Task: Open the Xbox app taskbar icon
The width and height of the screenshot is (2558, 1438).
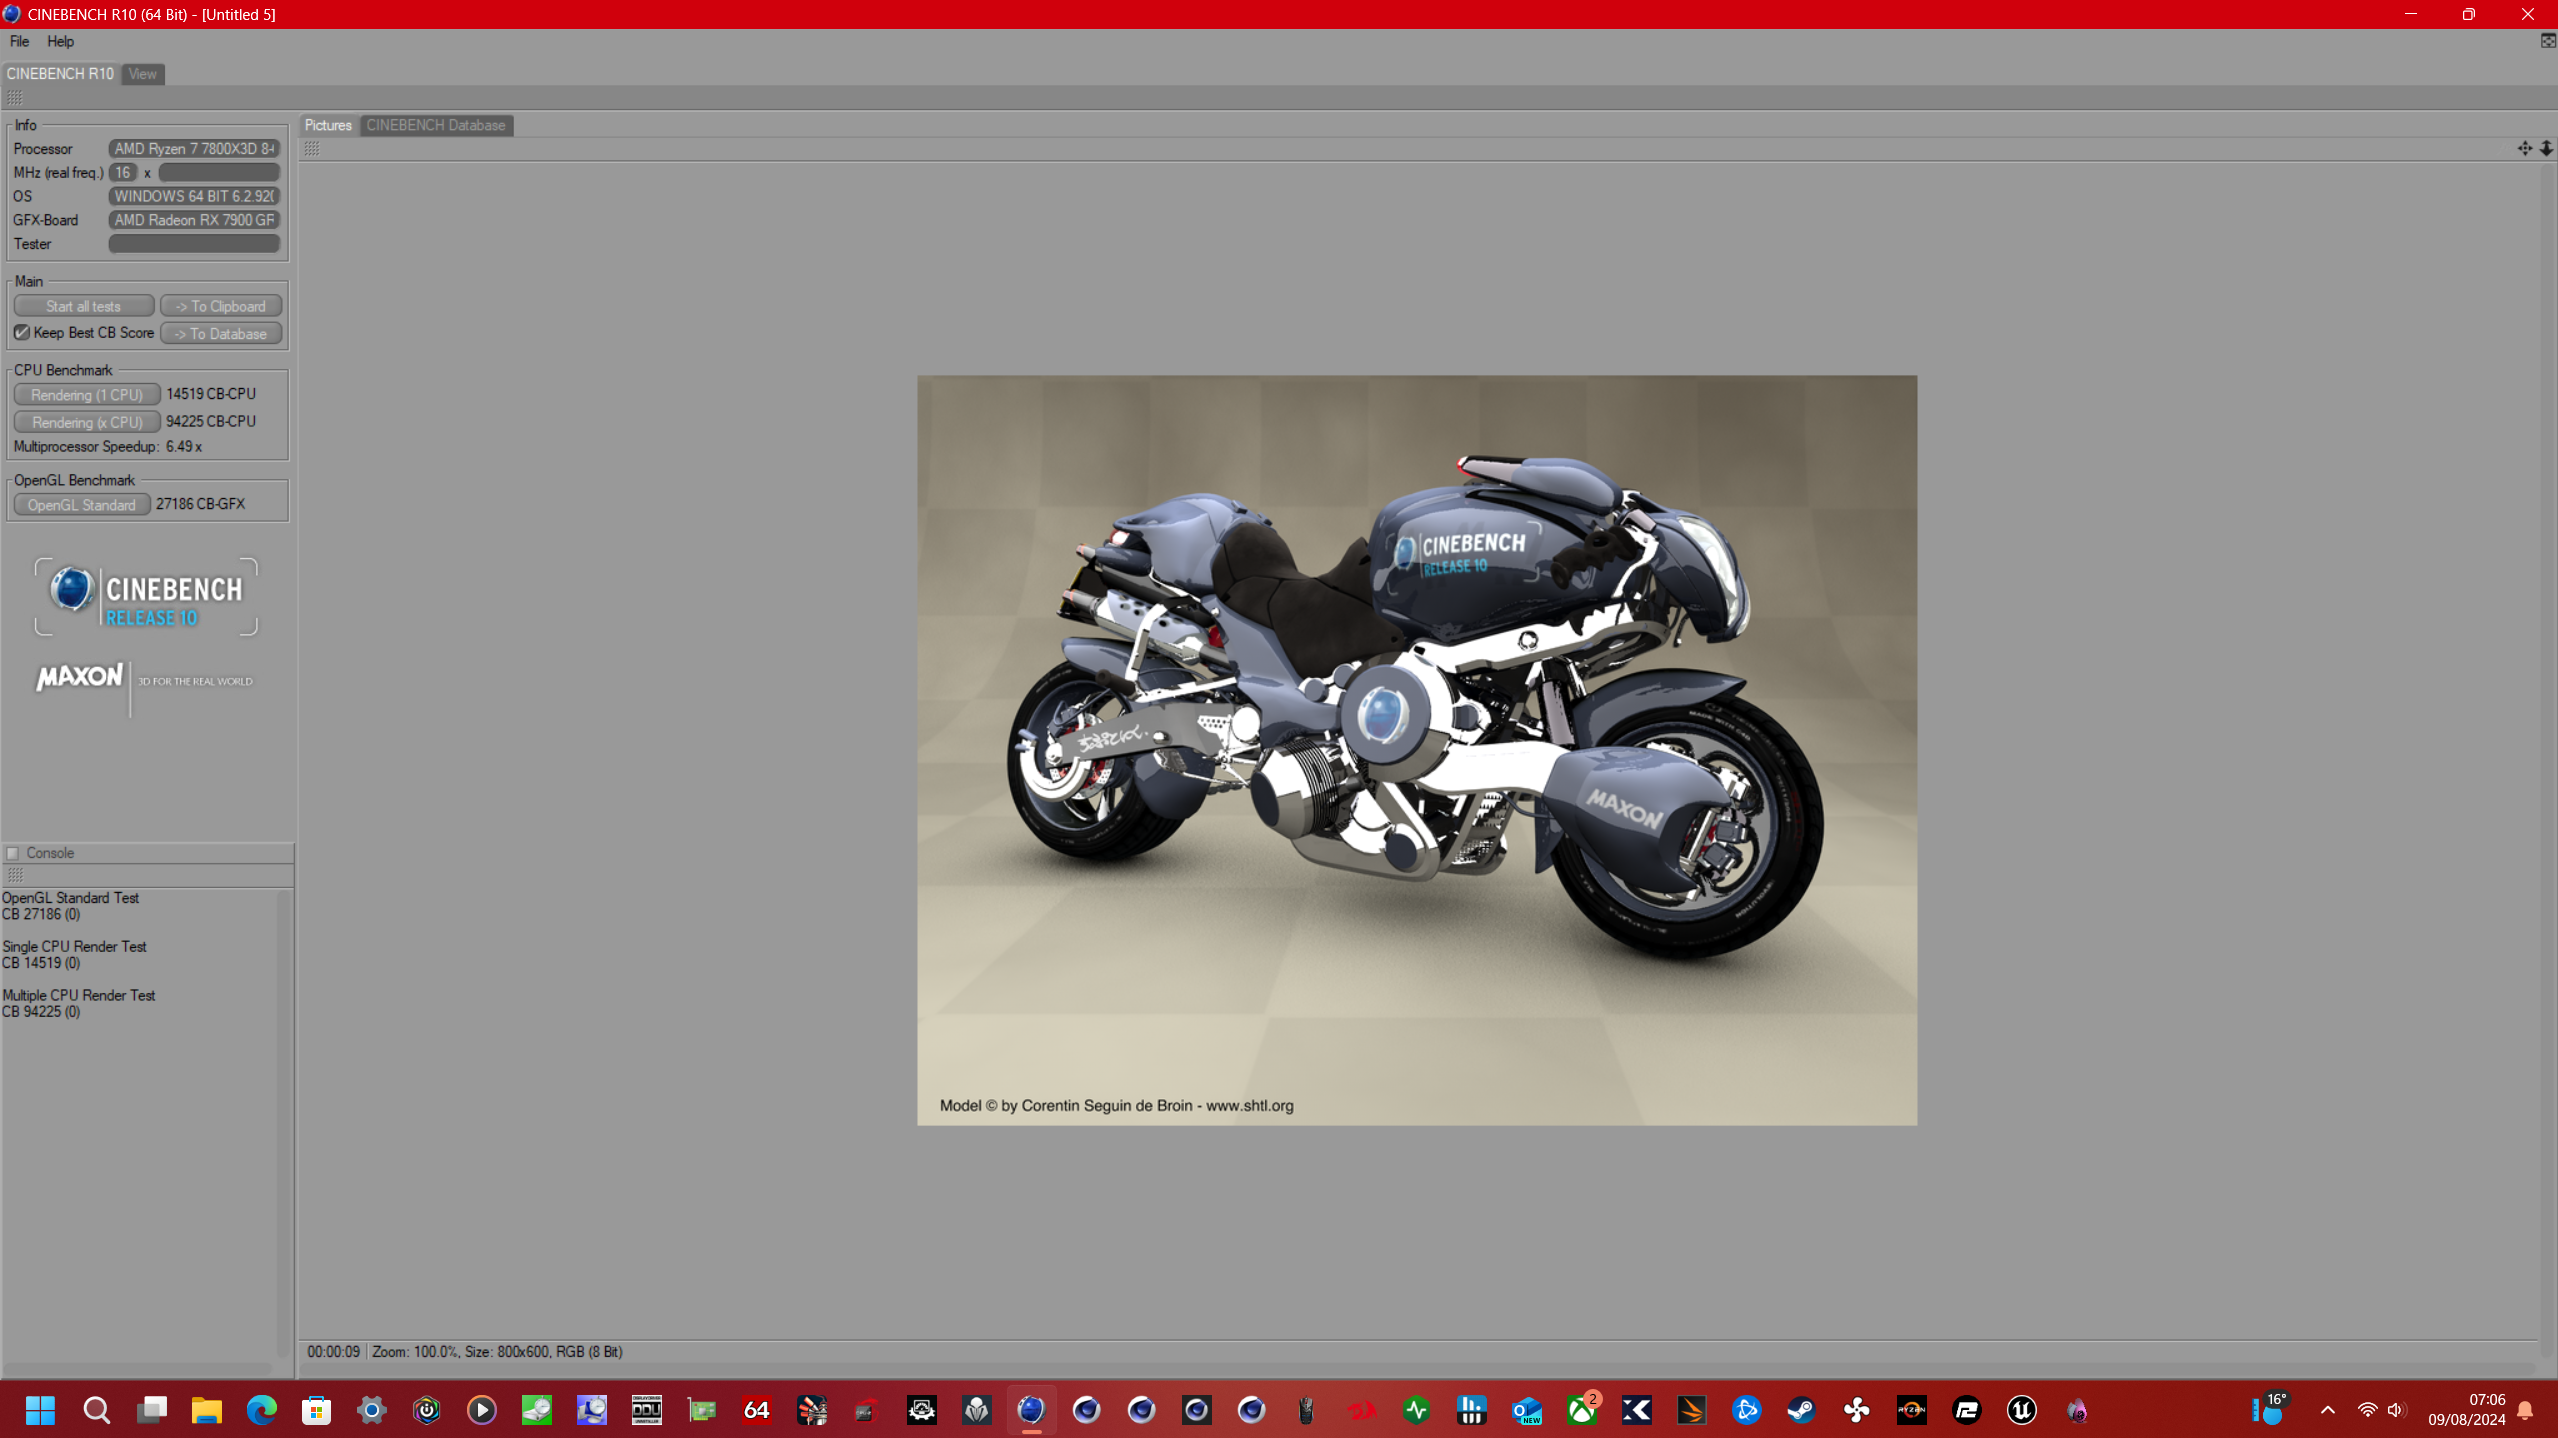Action: [1582, 1411]
